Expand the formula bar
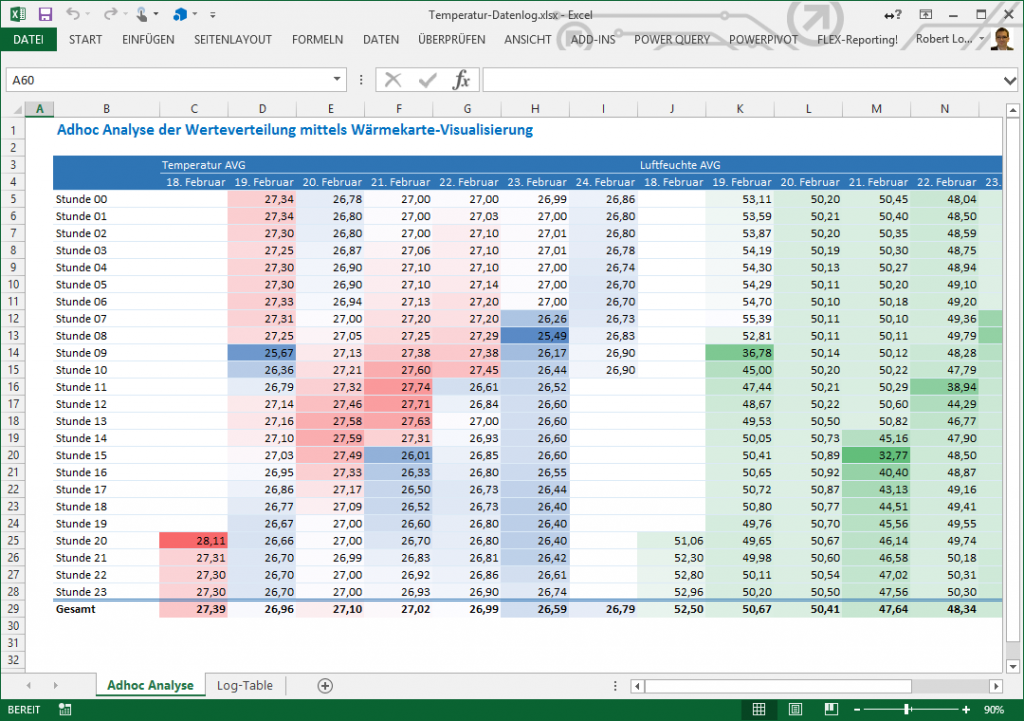Viewport: 1024px width, 721px height. tap(1009, 80)
